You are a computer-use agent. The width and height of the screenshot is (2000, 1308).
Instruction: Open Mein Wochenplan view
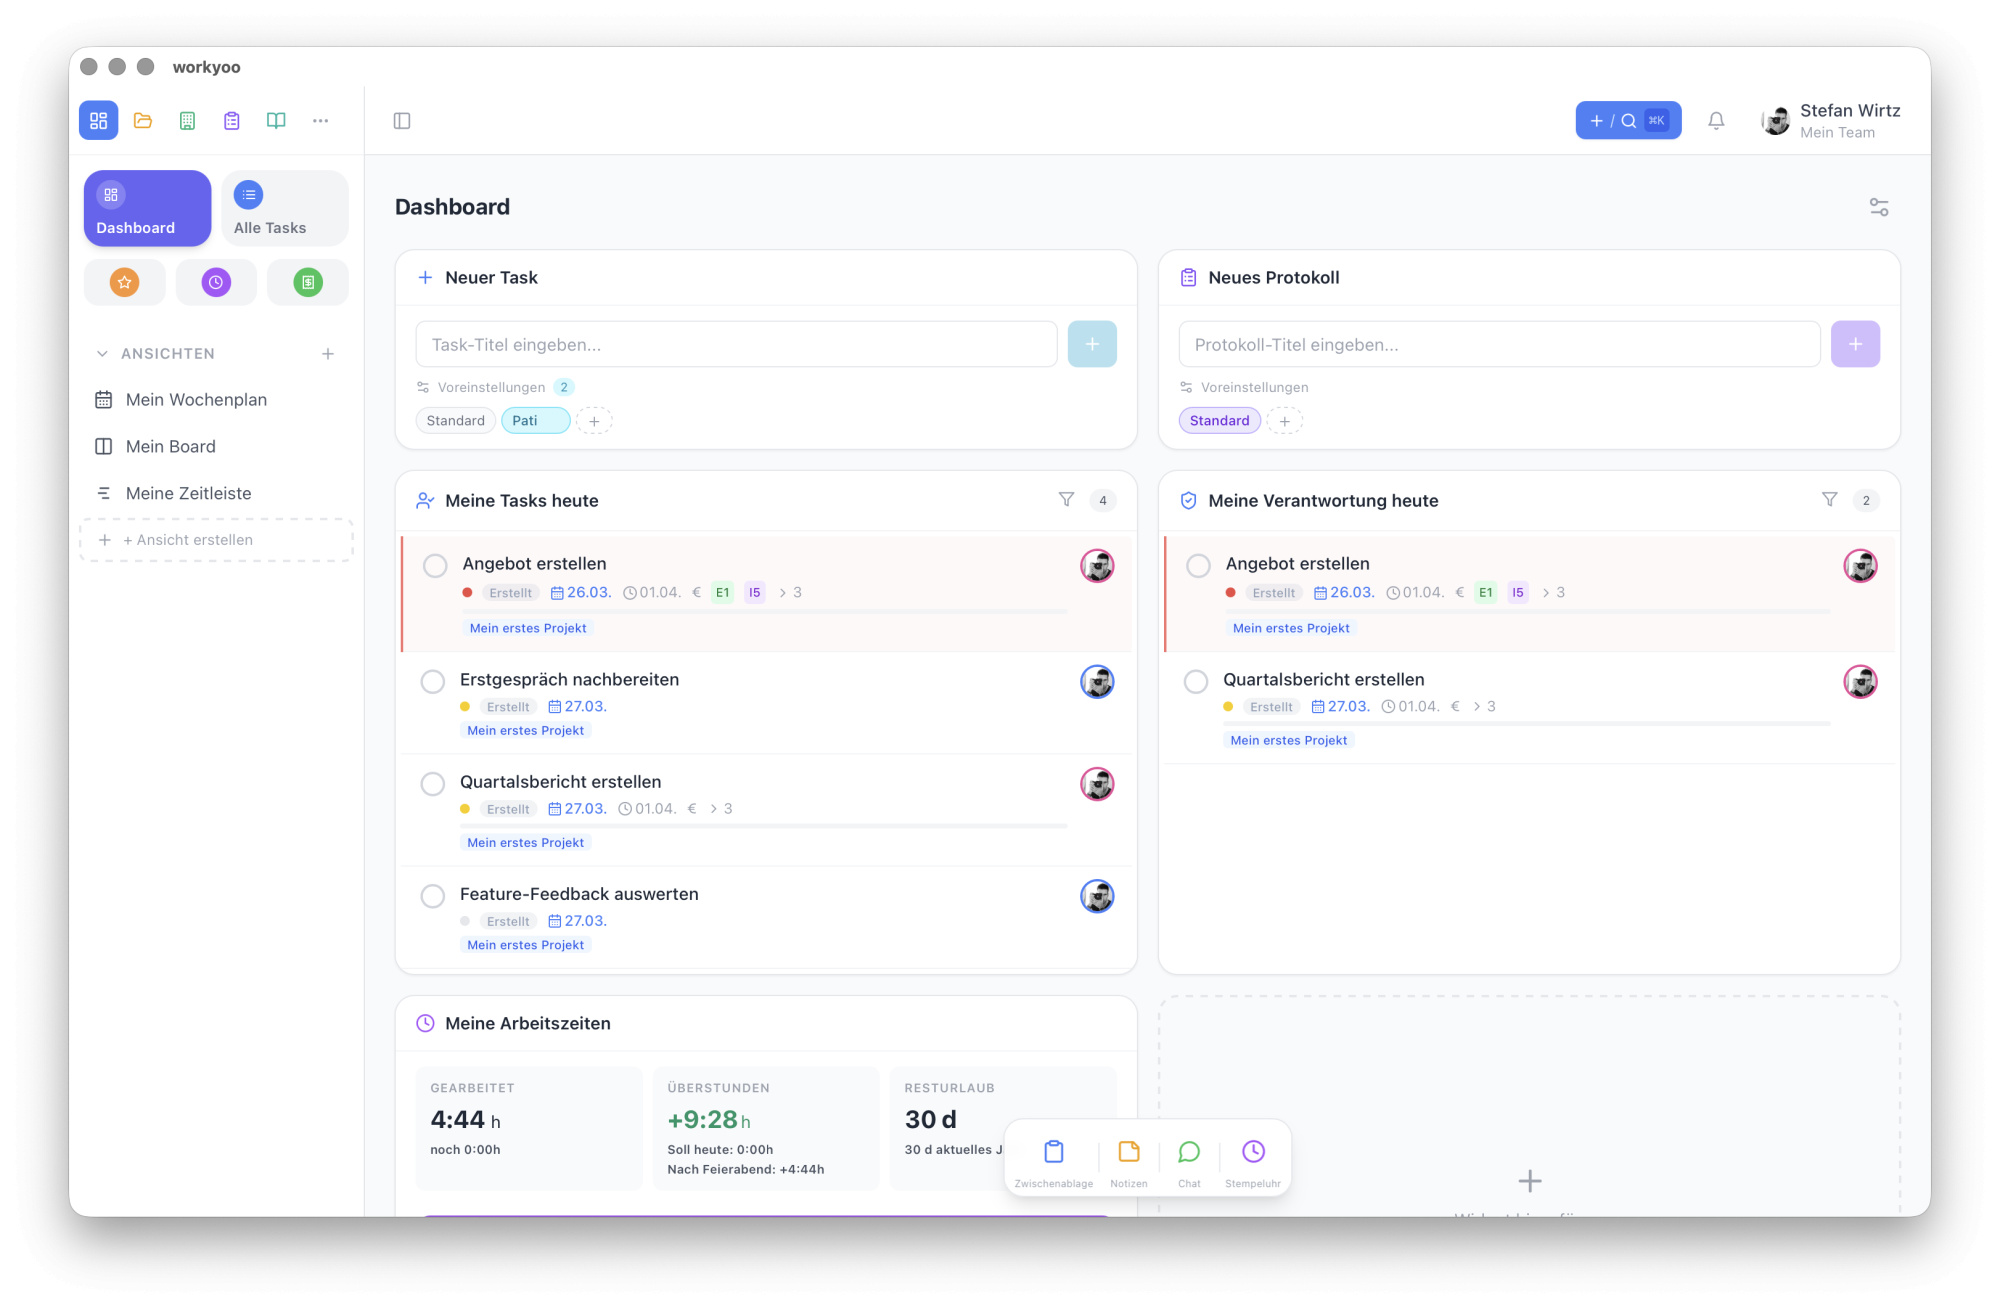(196, 400)
